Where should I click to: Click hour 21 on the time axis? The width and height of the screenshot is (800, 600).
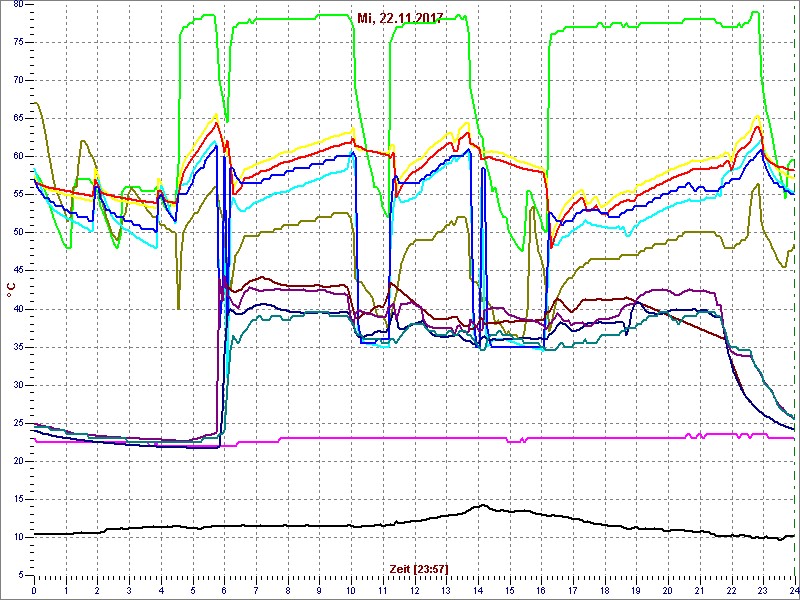pos(699,591)
